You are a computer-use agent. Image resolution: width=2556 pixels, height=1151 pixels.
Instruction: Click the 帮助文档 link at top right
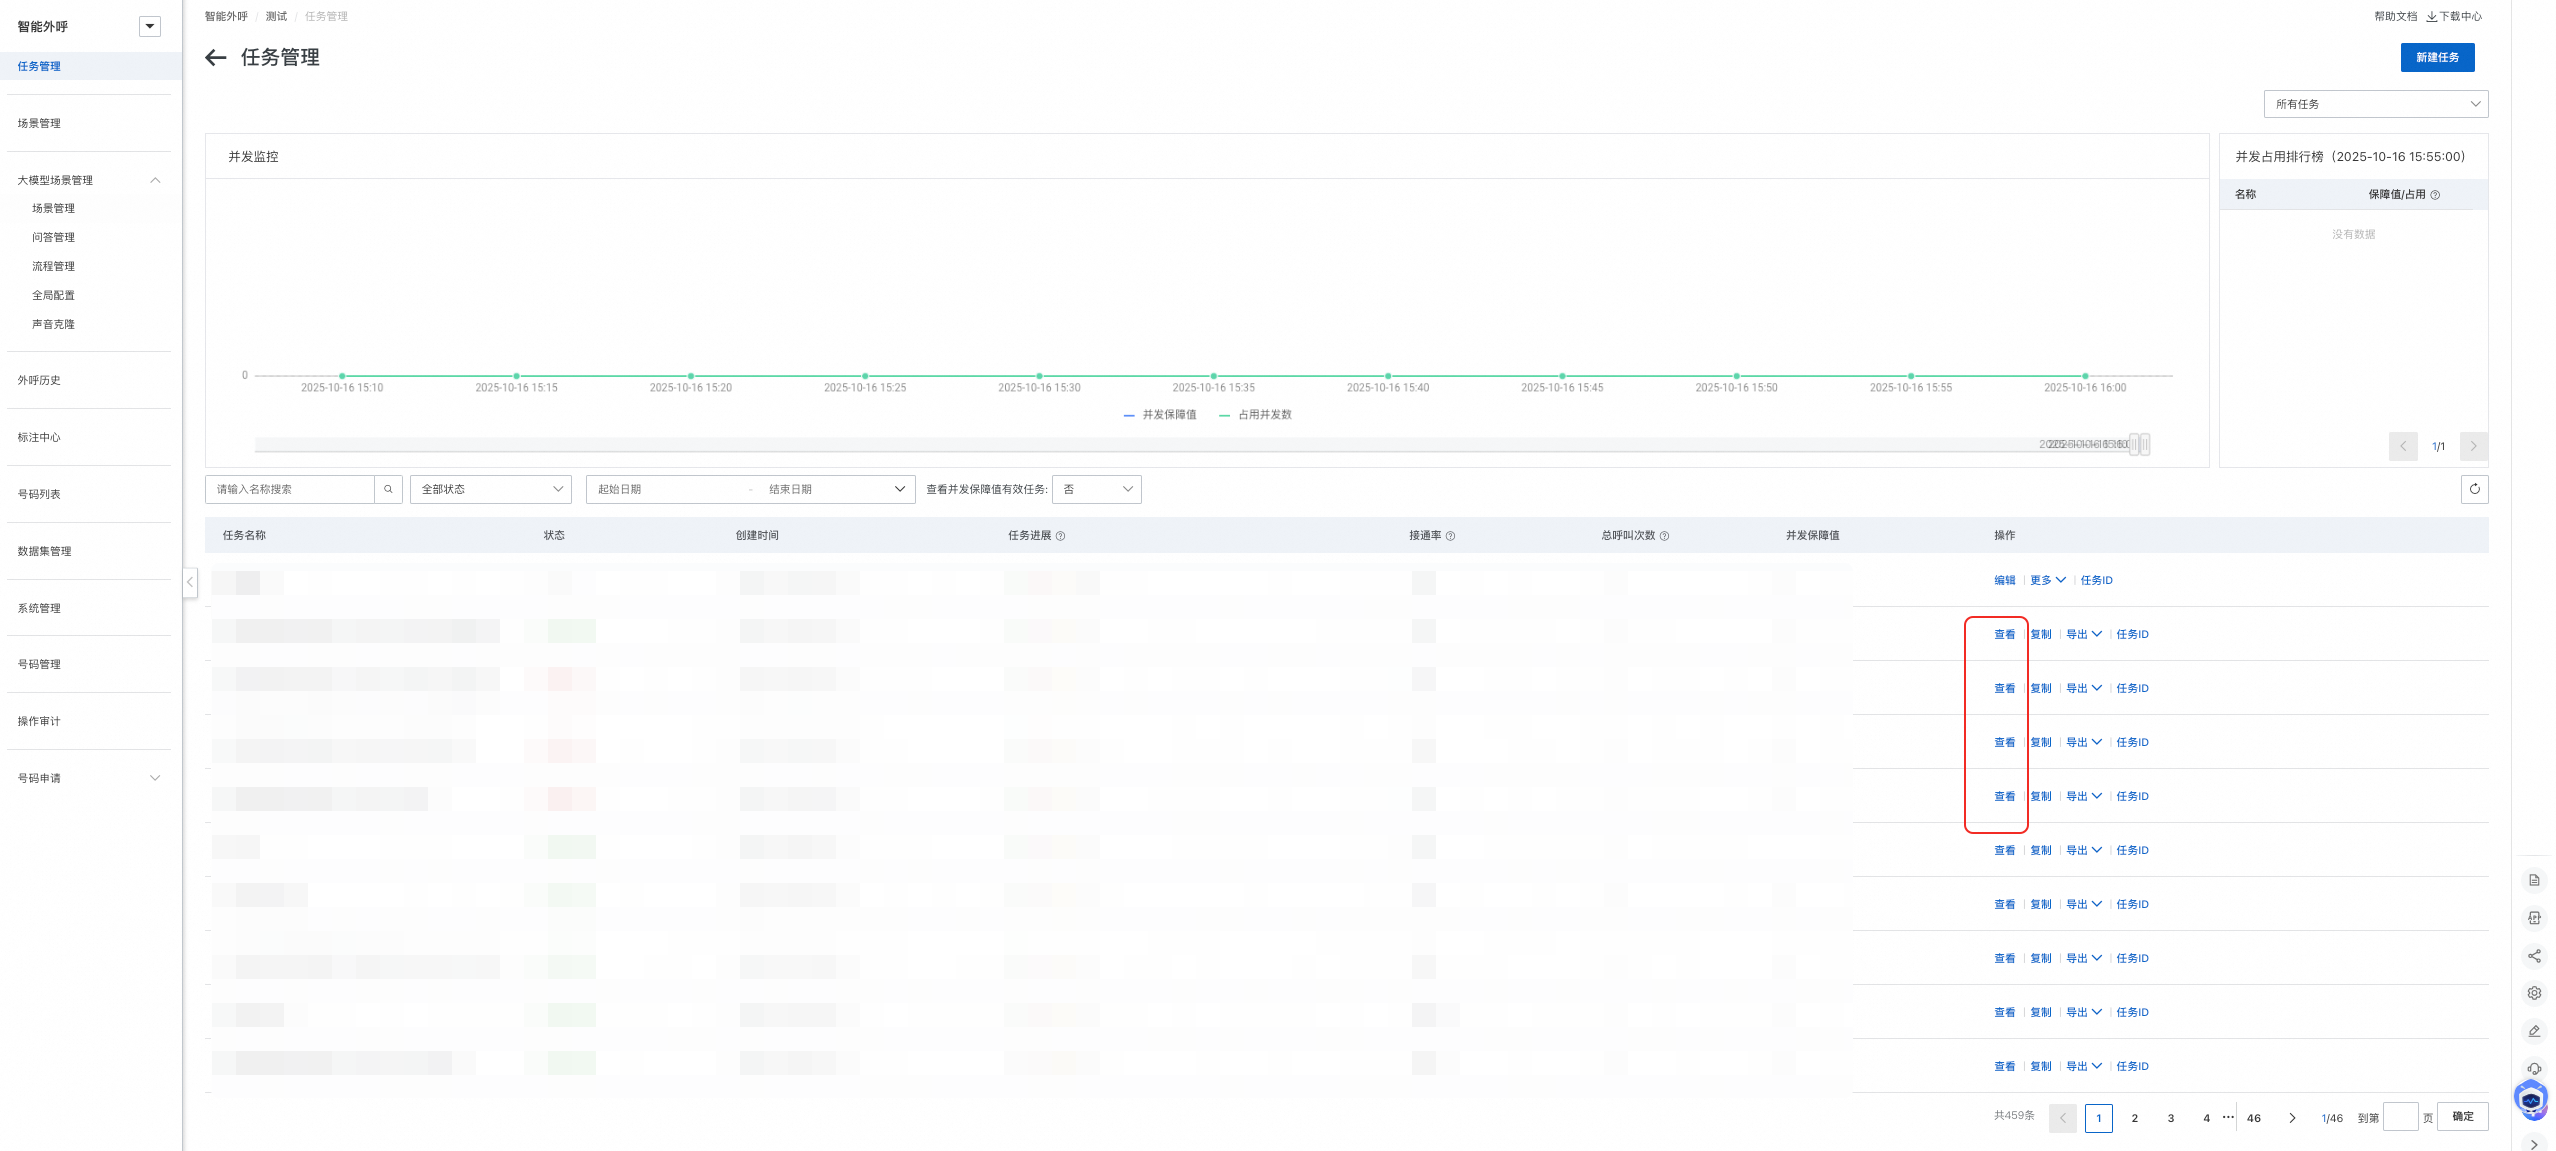point(2395,16)
